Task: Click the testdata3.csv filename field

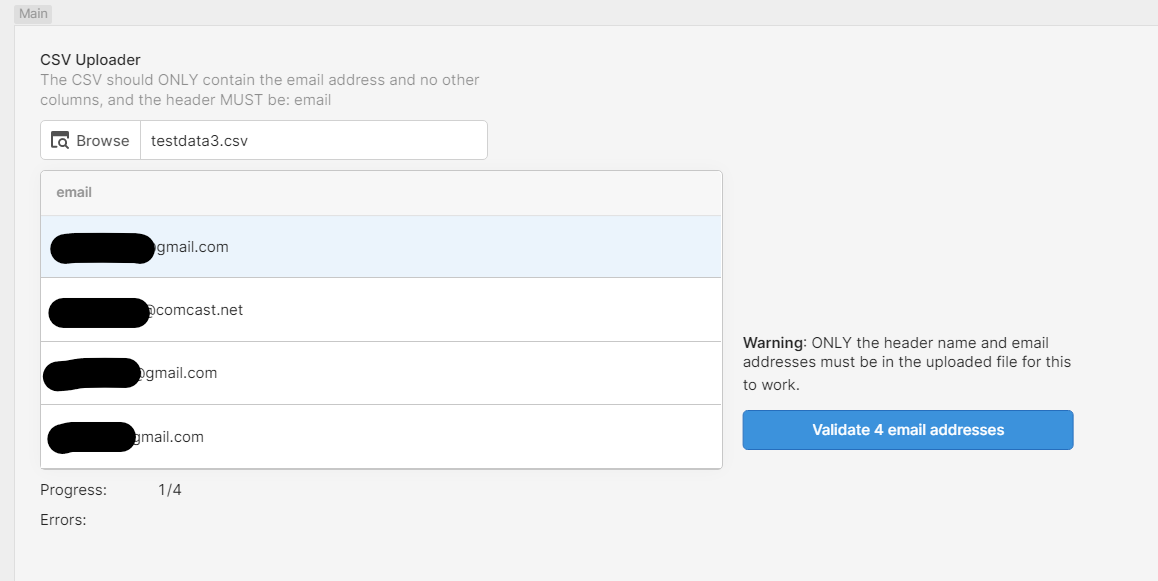Action: coord(314,140)
